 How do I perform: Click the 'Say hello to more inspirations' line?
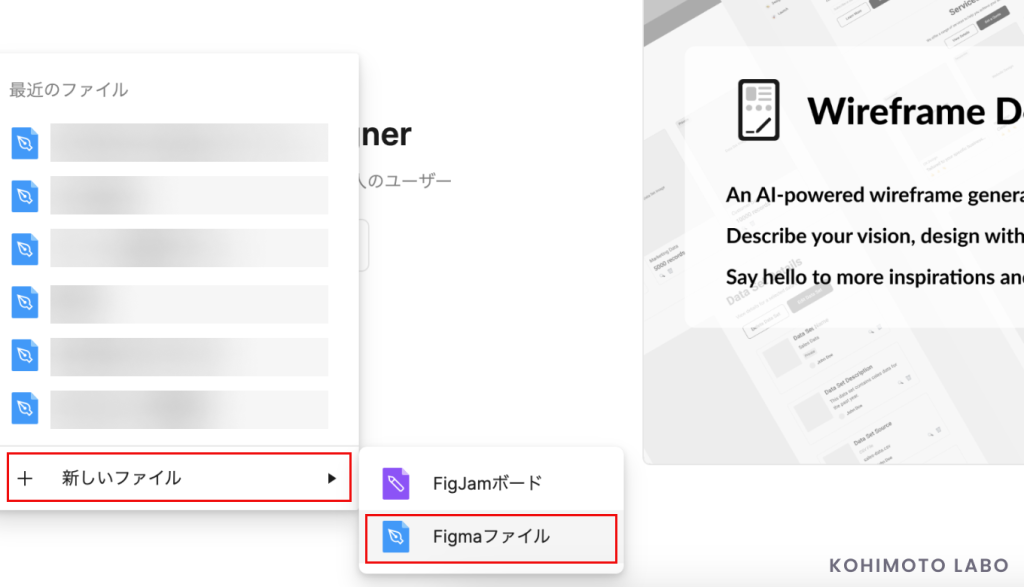(874, 277)
